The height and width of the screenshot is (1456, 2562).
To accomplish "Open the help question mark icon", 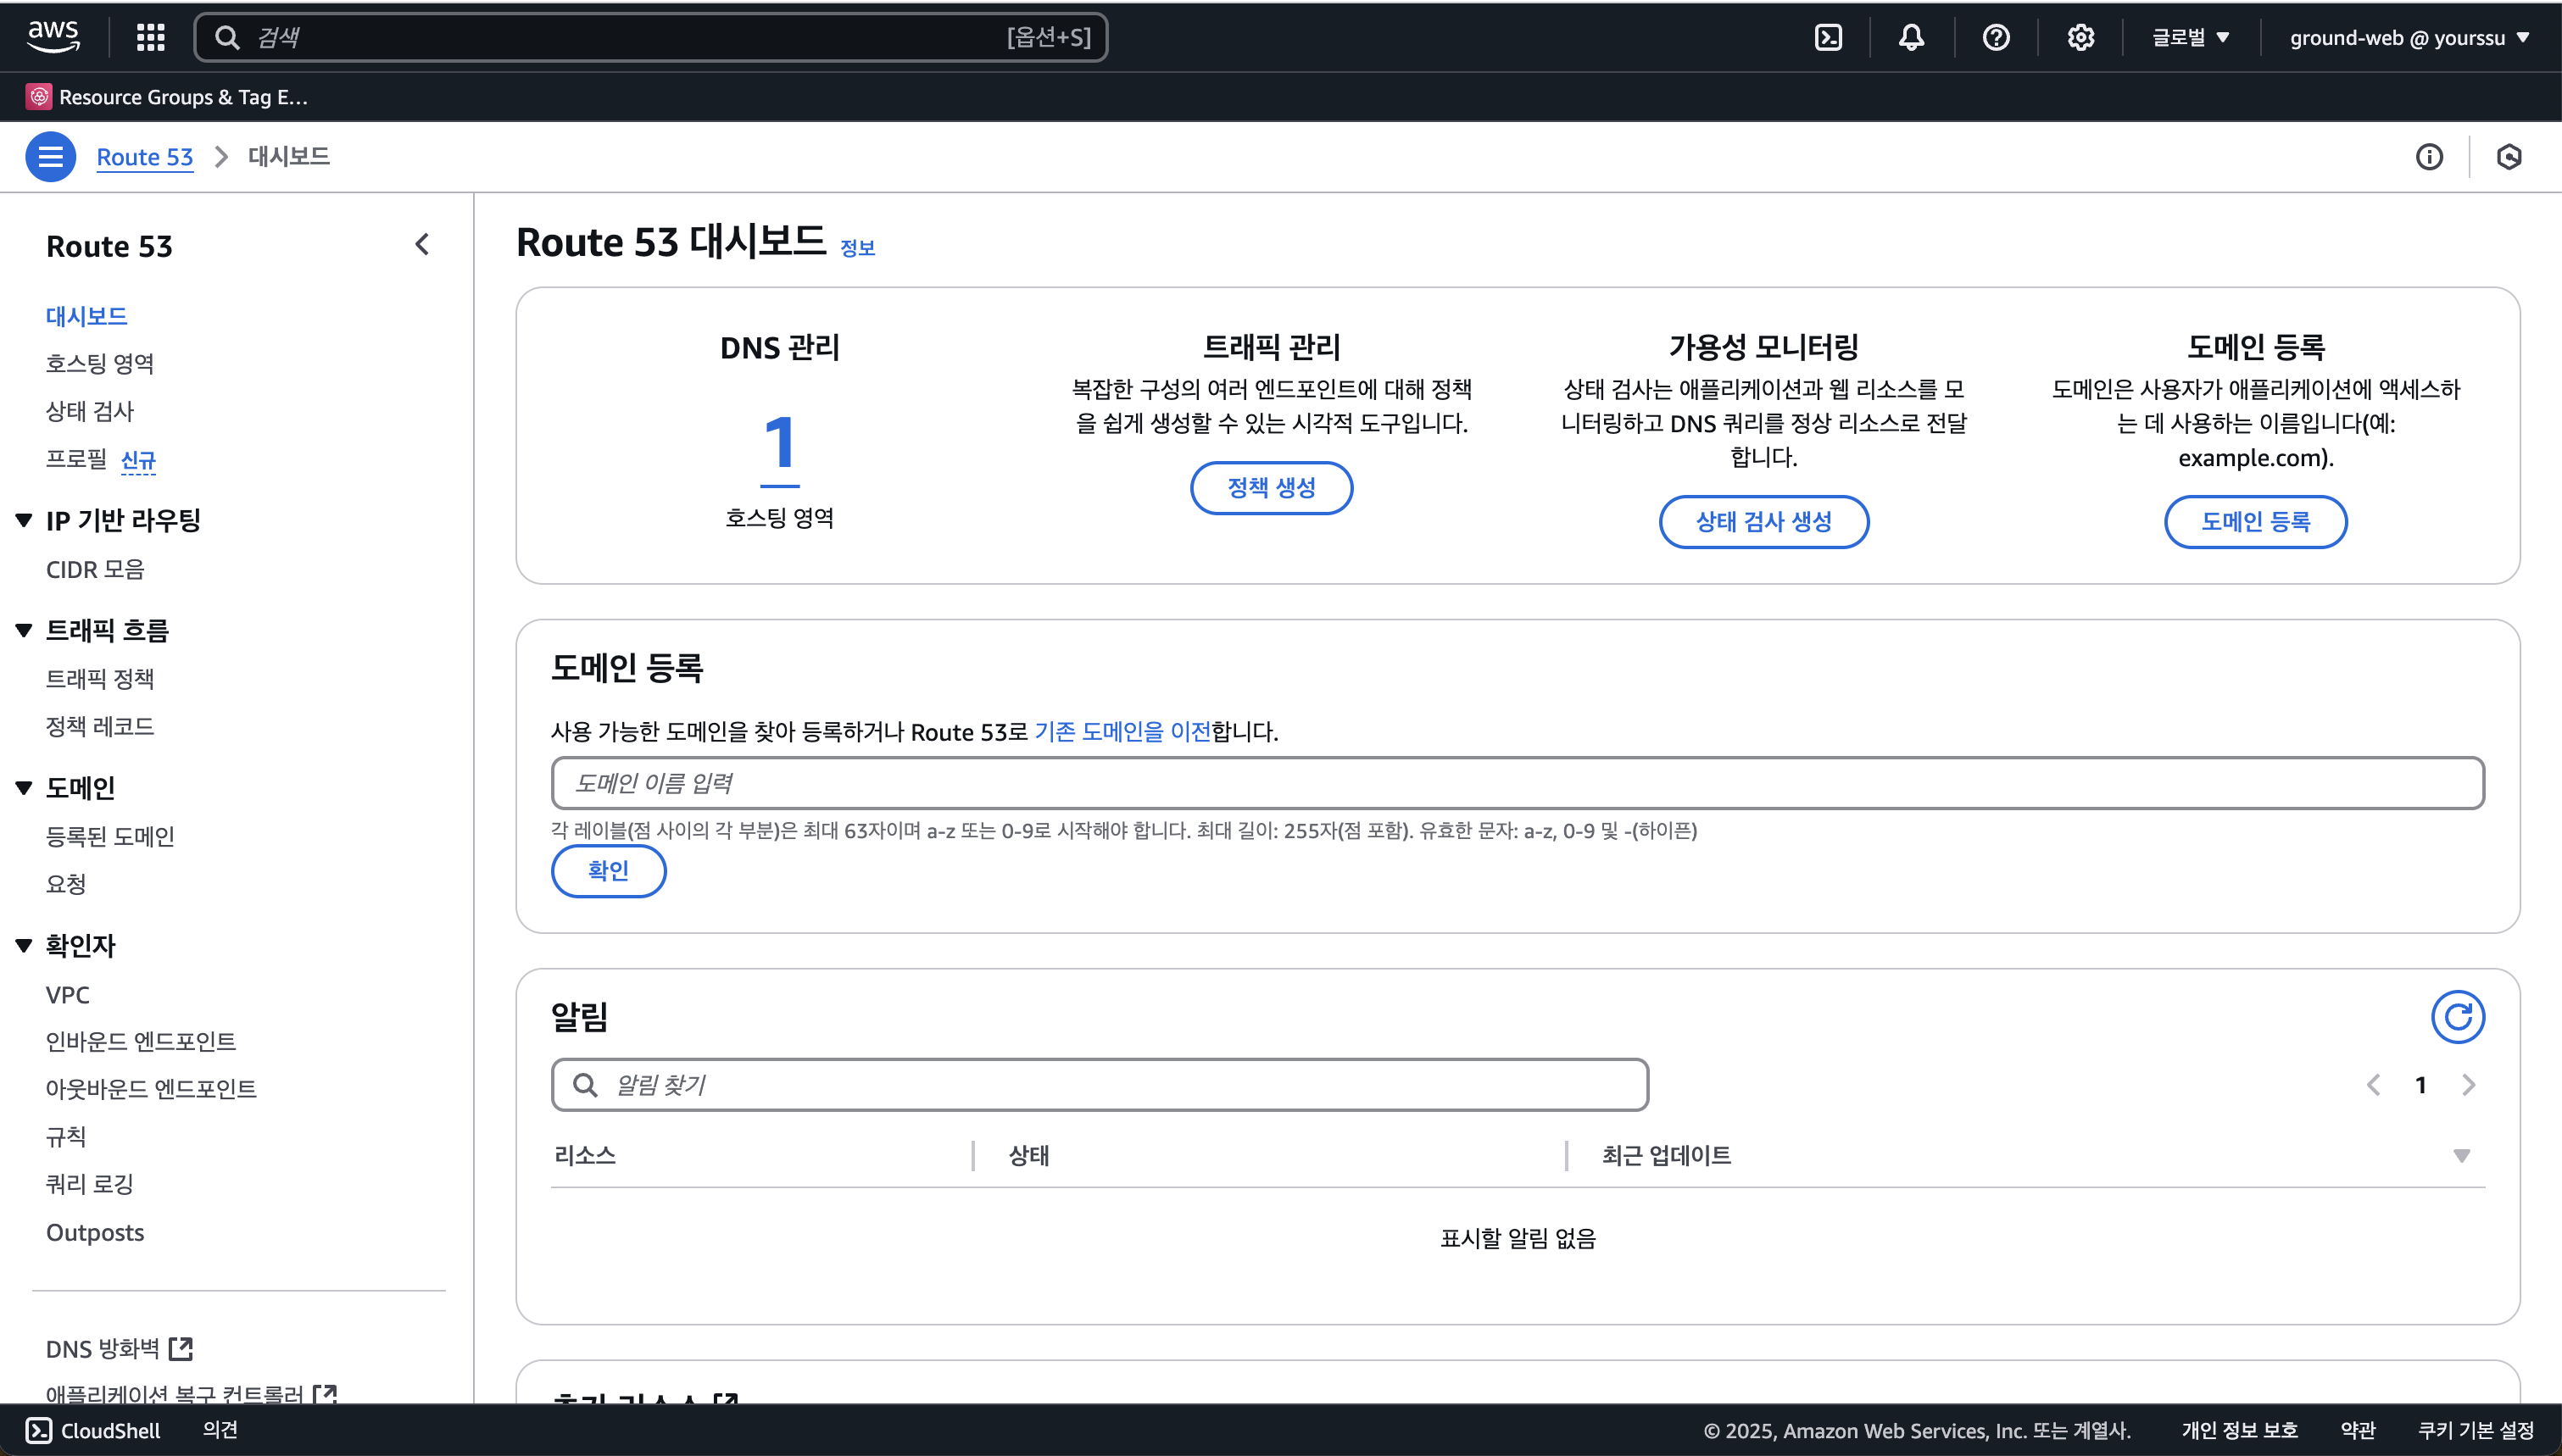I will pos(1996,38).
